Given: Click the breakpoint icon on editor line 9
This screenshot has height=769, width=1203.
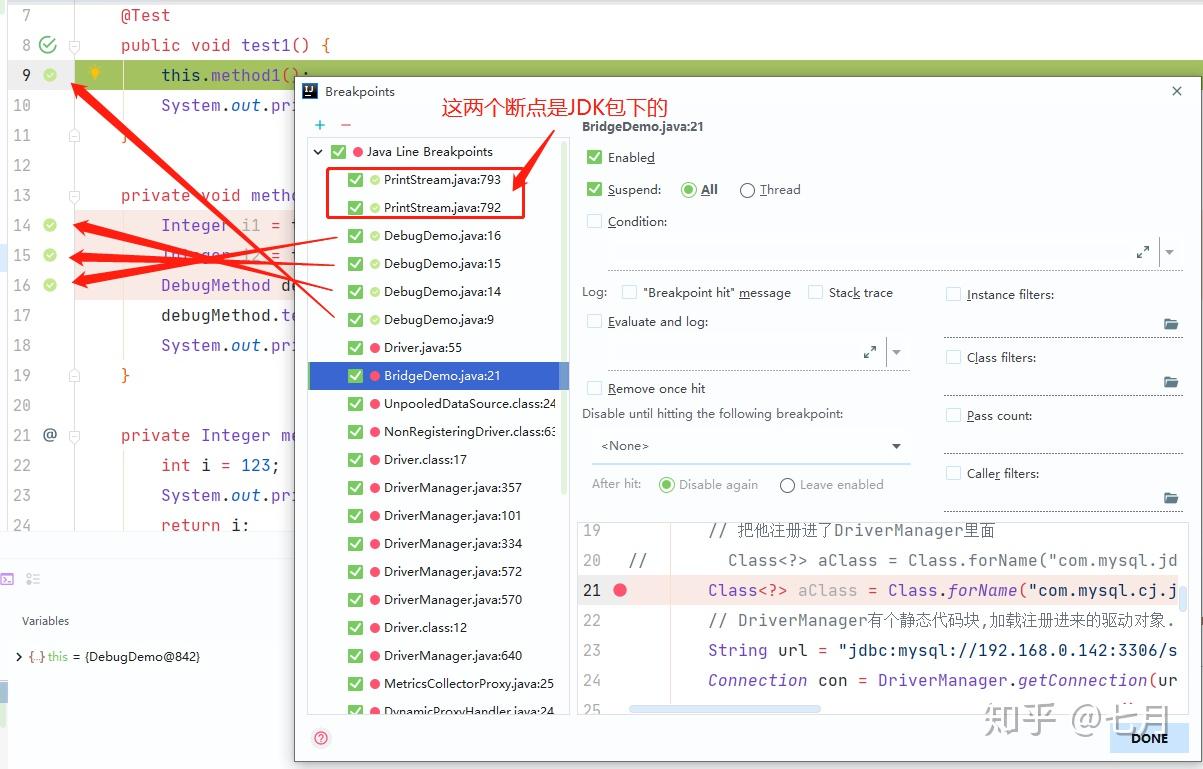Looking at the screenshot, I should 50,75.
